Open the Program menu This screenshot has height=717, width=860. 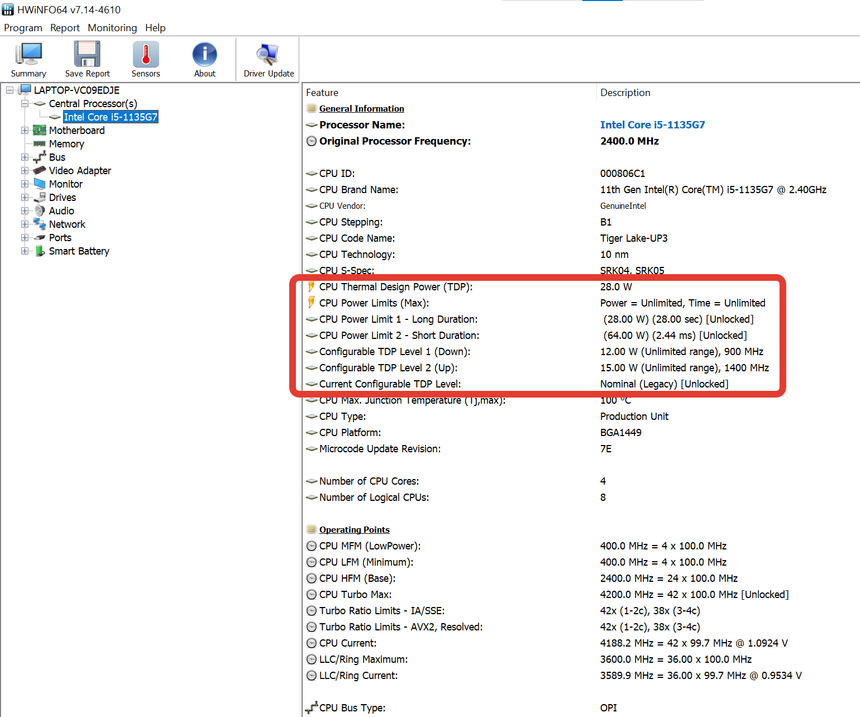pos(23,28)
